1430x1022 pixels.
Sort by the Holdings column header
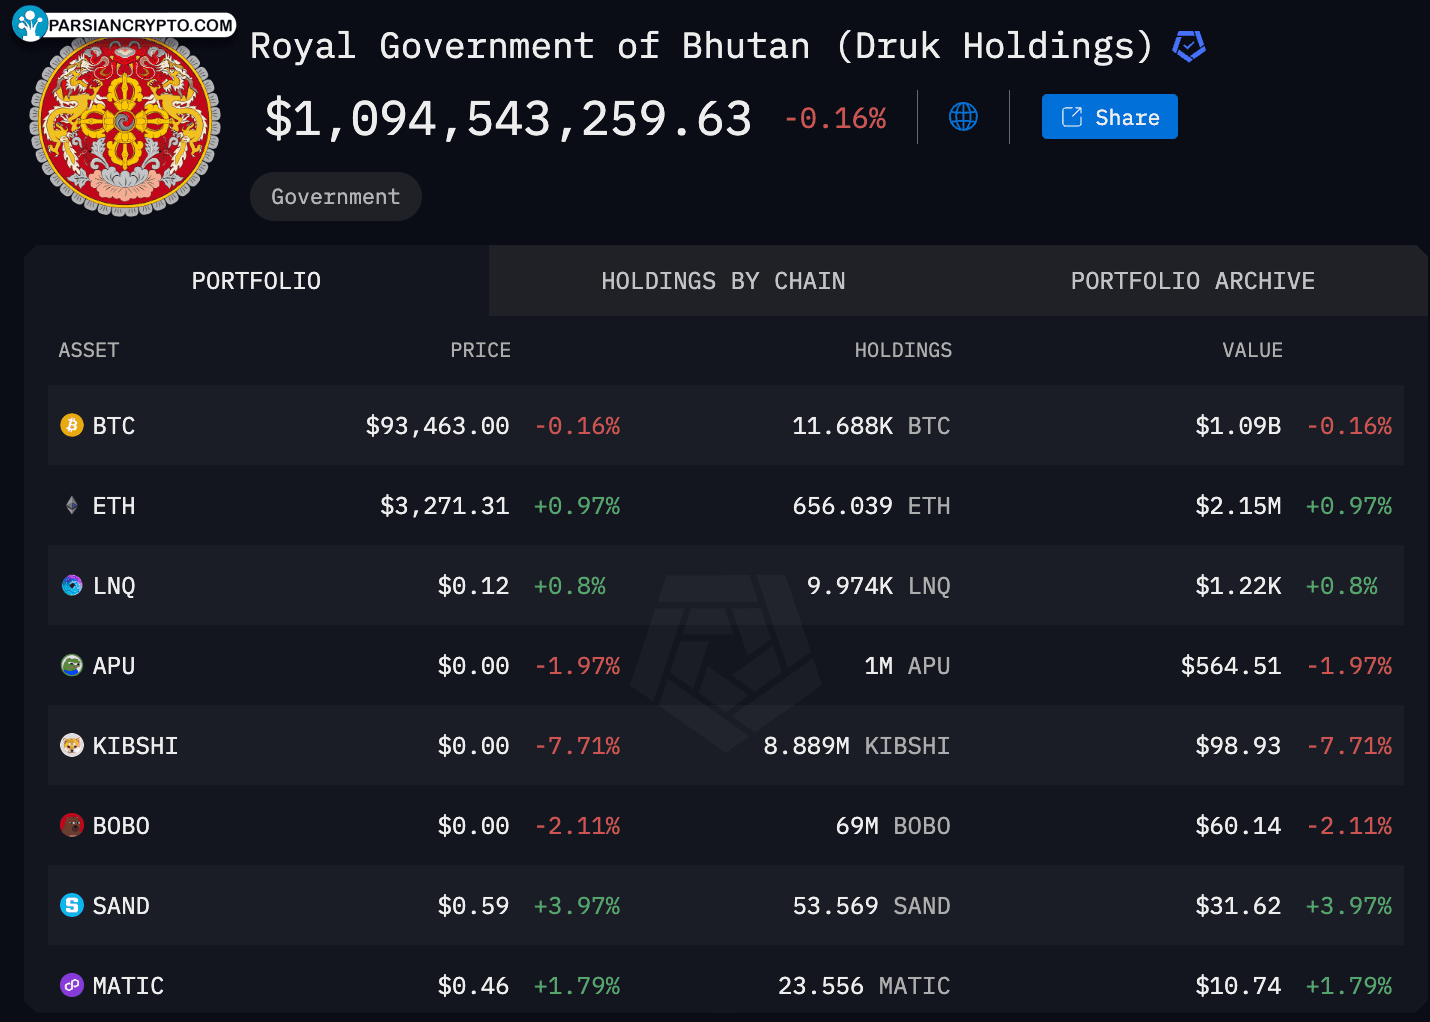(x=903, y=350)
